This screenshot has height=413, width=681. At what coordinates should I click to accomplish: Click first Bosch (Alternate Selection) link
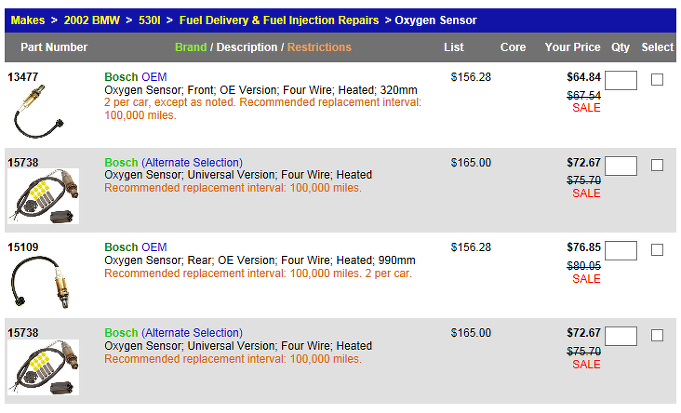pyautogui.click(x=173, y=162)
